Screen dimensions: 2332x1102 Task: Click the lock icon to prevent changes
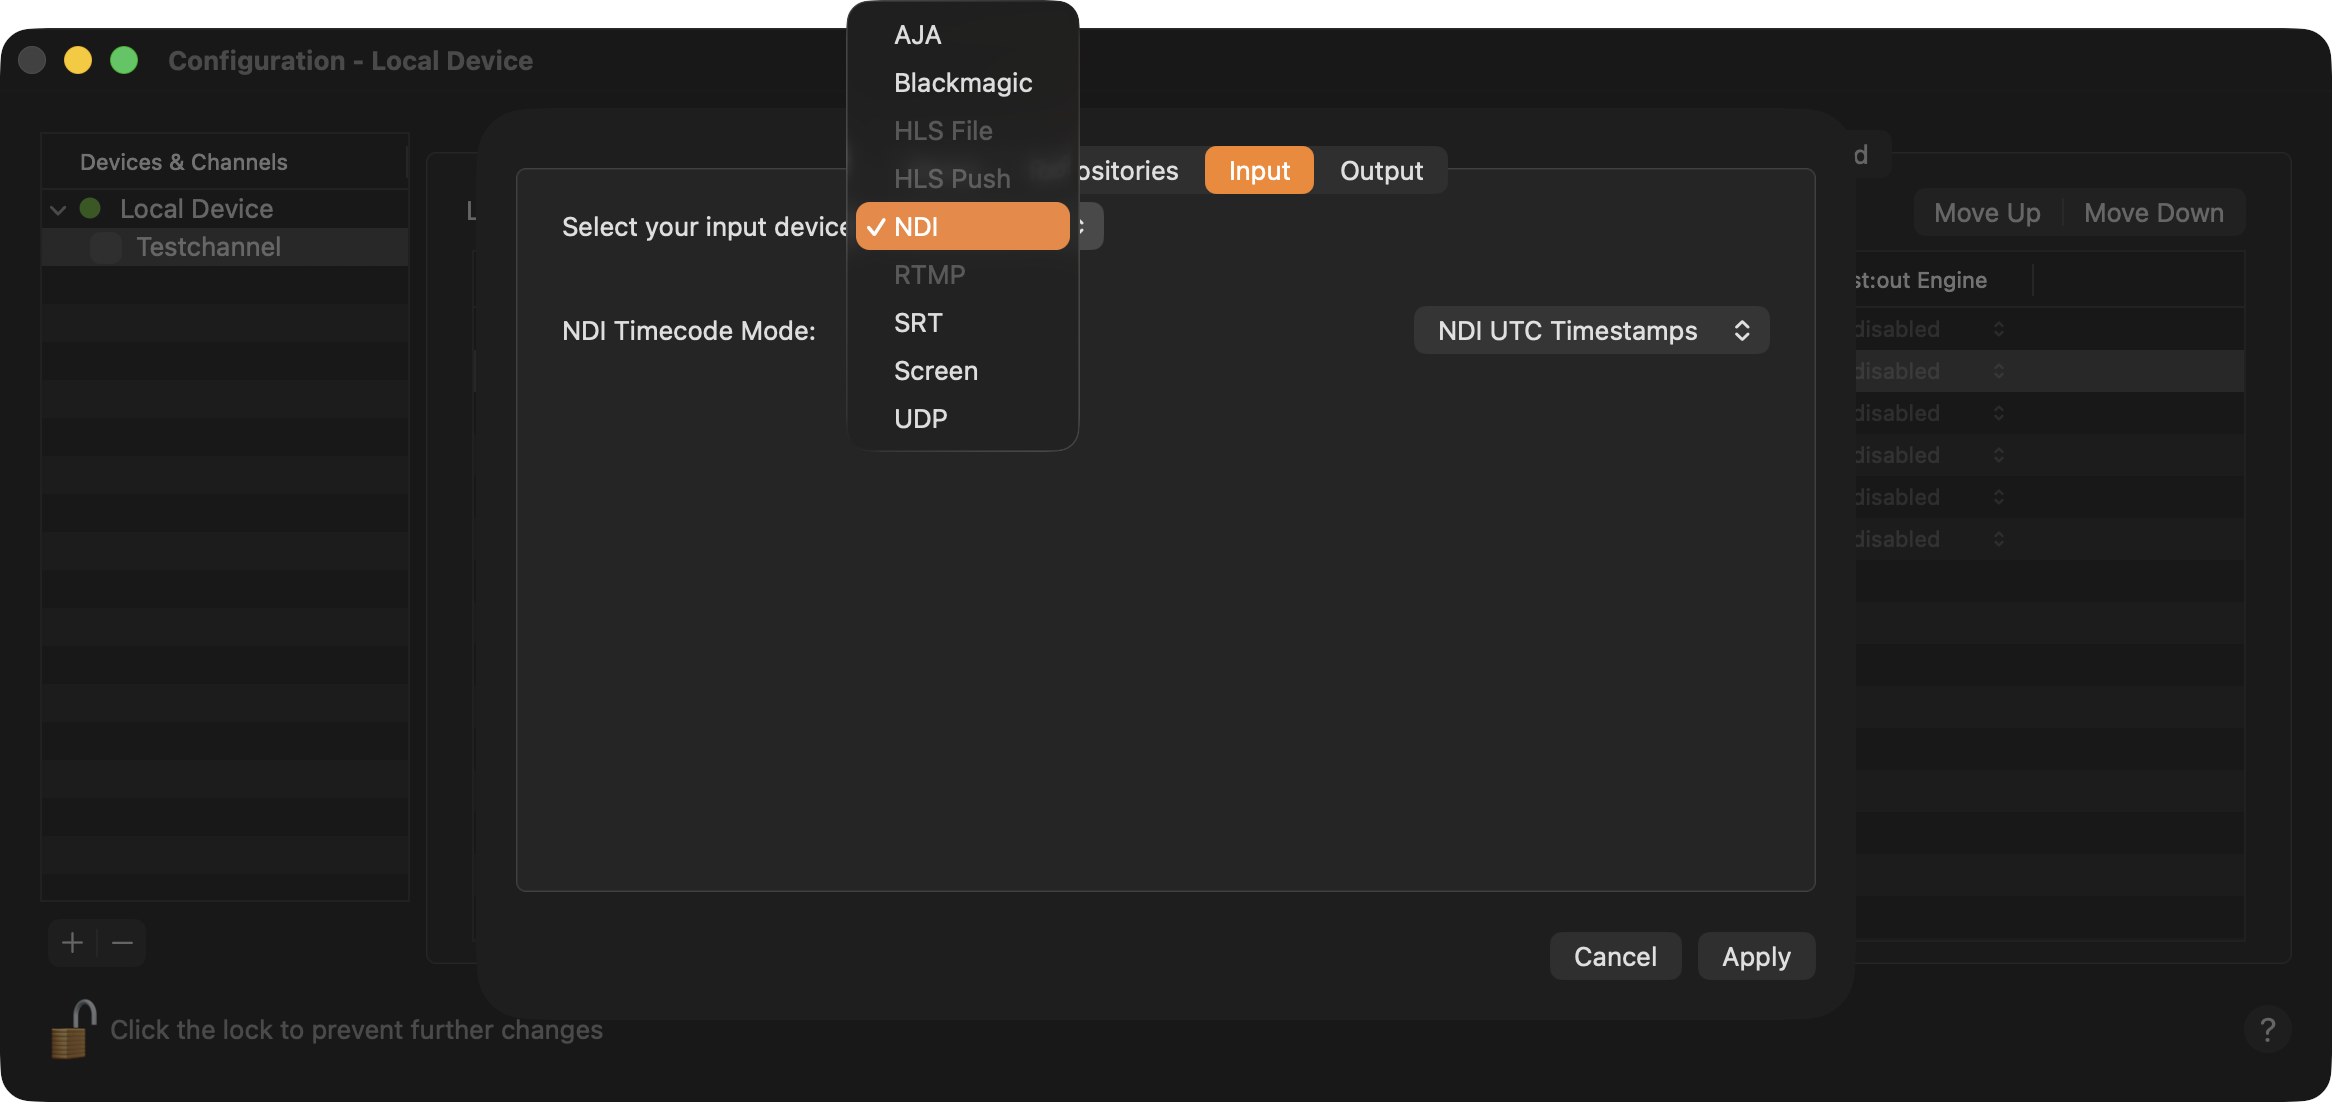click(x=72, y=1029)
